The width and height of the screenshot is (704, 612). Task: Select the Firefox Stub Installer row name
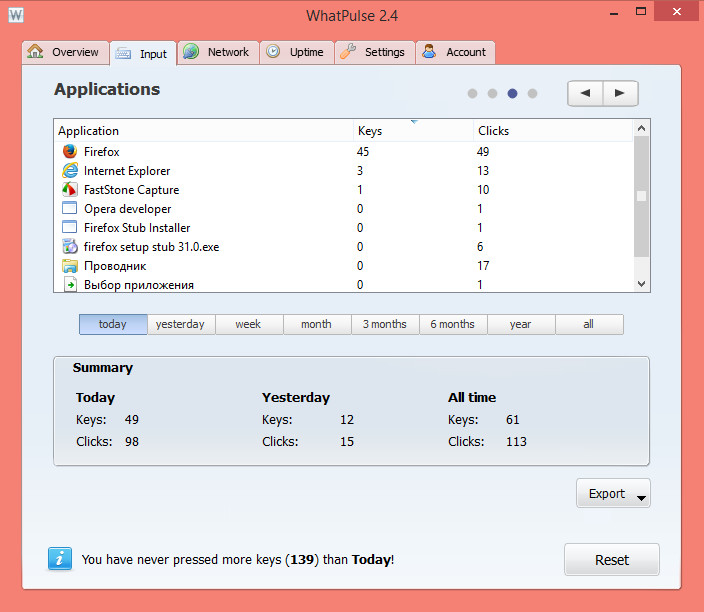[137, 228]
